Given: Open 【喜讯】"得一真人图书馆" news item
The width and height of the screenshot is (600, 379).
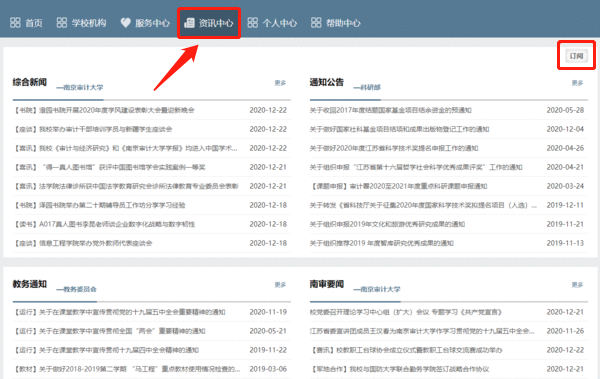Looking at the screenshot, I should 109,167.
